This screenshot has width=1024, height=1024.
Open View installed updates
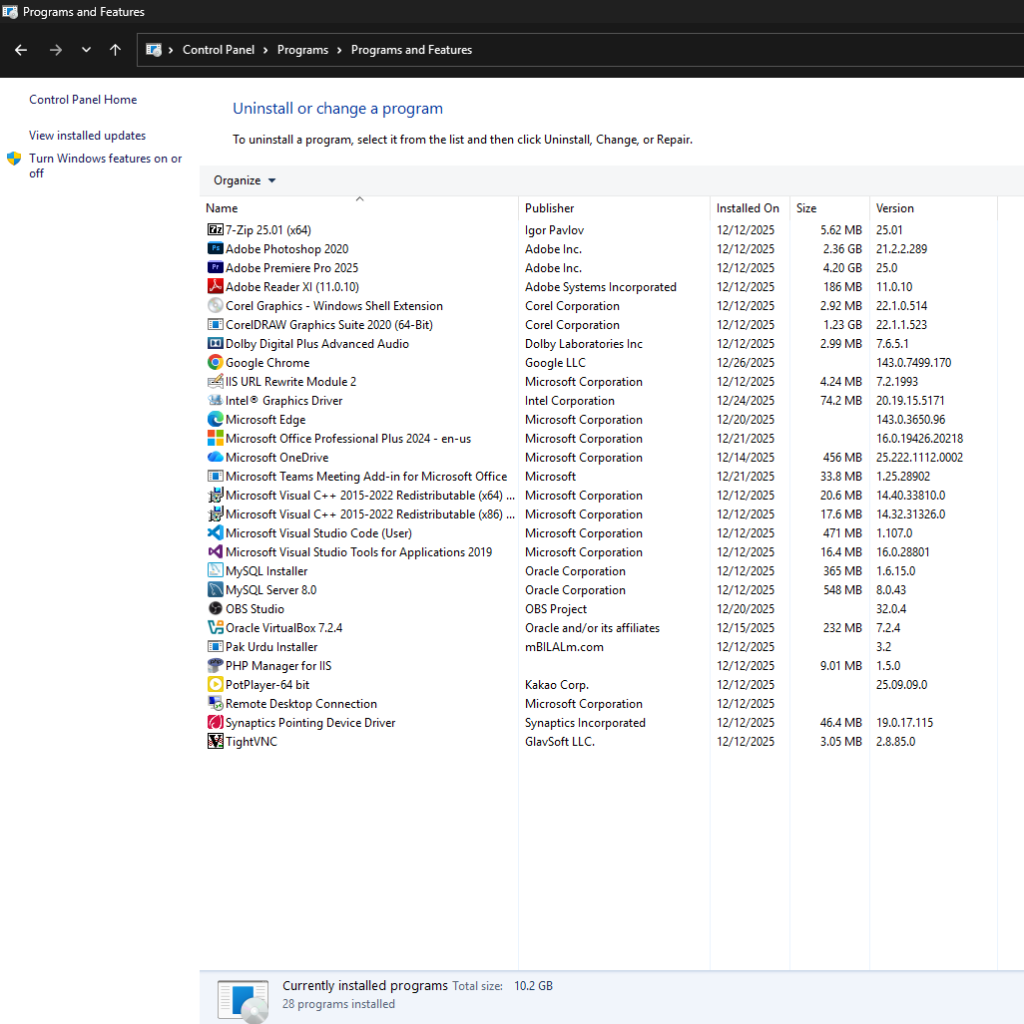(x=86, y=135)
